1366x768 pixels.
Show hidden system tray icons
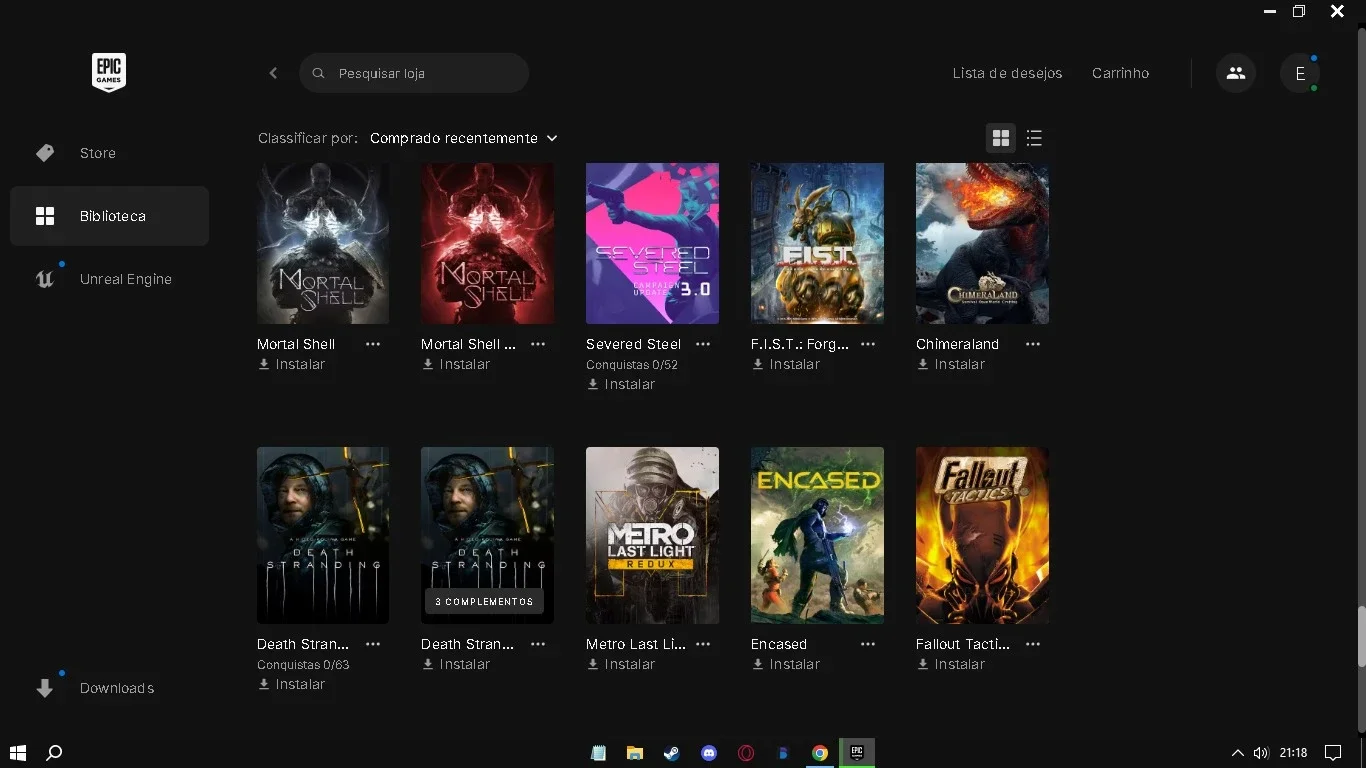click(x=1237, y=753)
